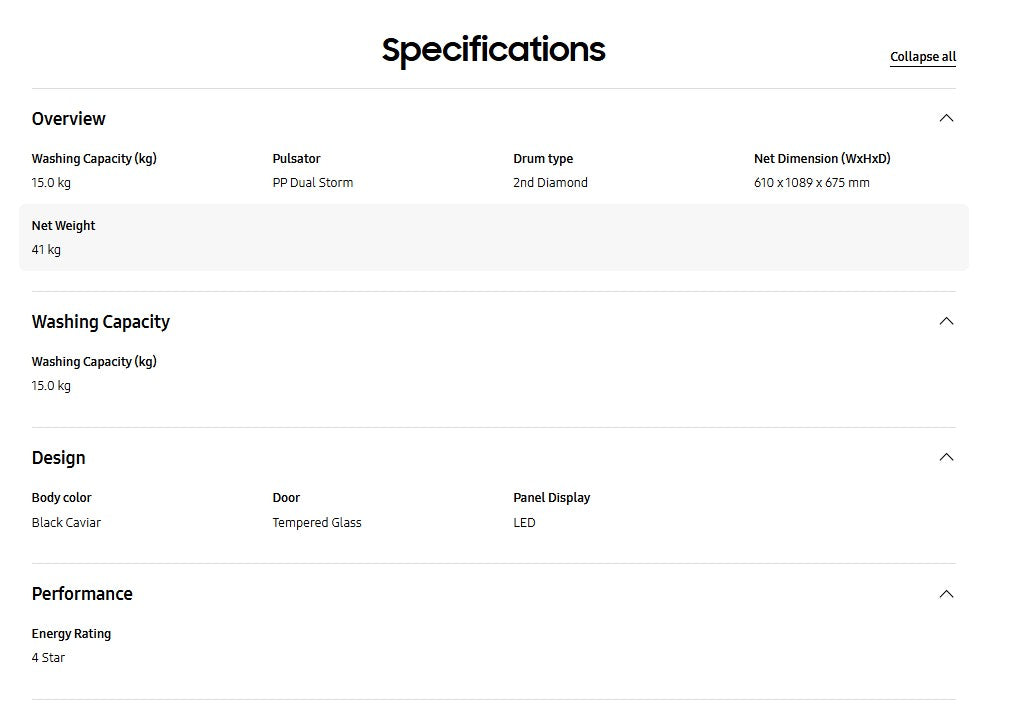
Task: Collapse the Performance section chevron
Action: [946, 594]
